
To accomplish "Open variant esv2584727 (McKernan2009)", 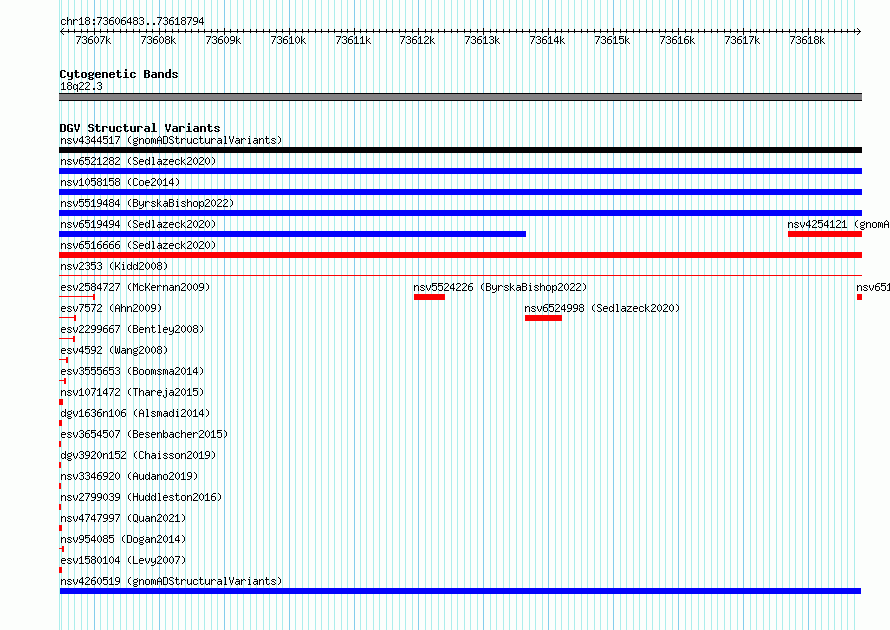I will click(135, 287).
